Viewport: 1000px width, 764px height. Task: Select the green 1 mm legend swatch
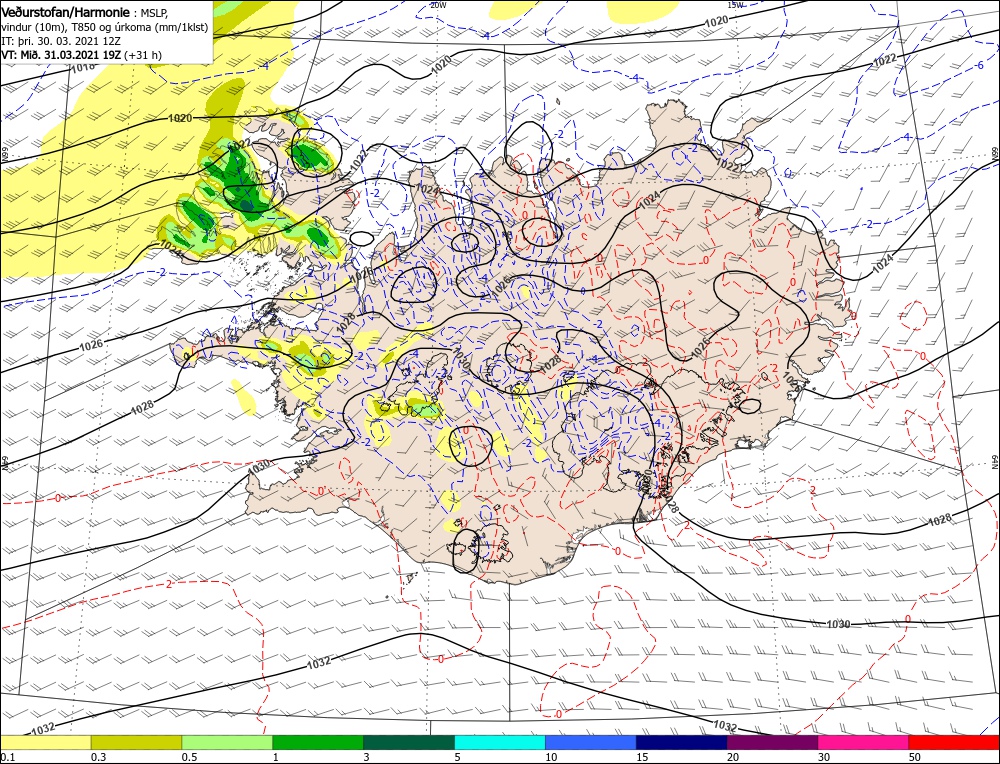coord(318,742)
